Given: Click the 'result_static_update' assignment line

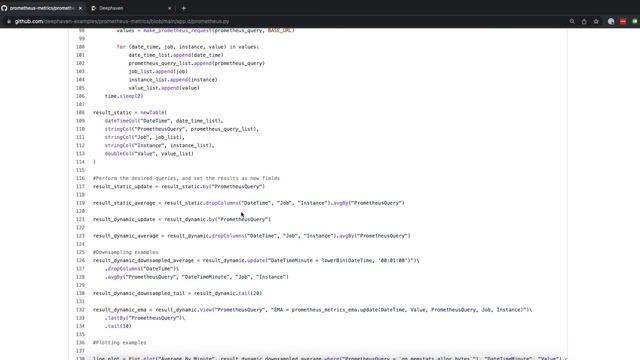Looking at the screenshot, I should pyautogui.click(x=179, y=187).
